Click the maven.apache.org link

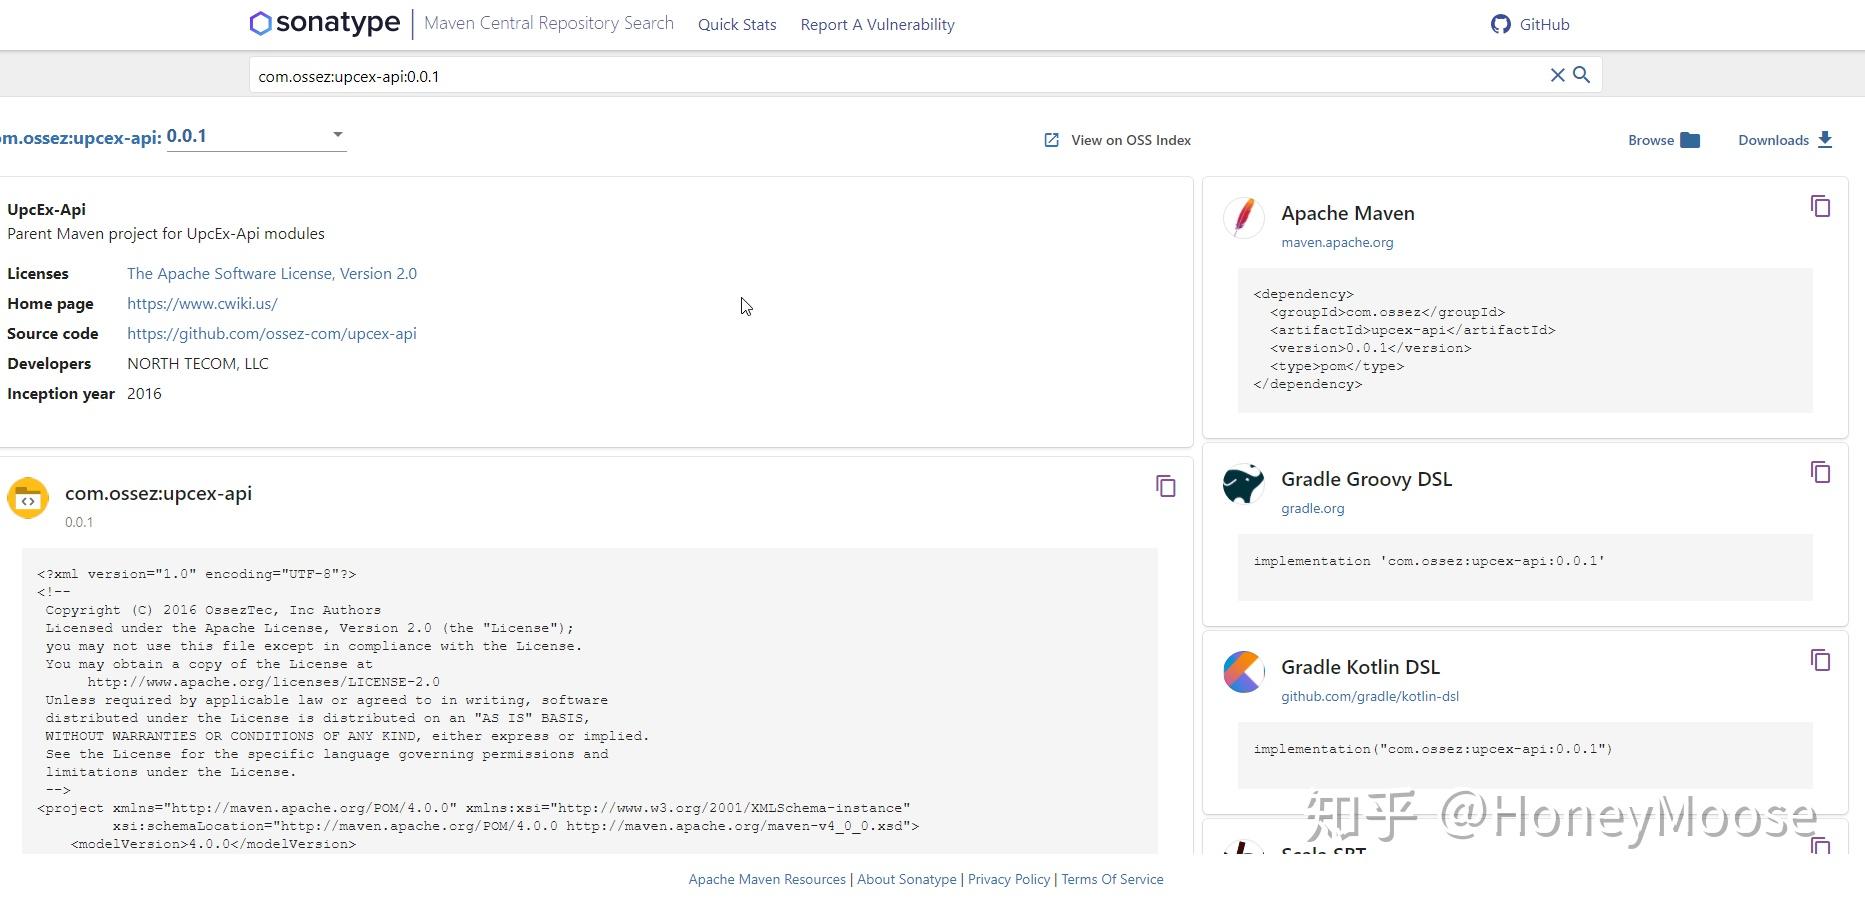point(1337,243)
